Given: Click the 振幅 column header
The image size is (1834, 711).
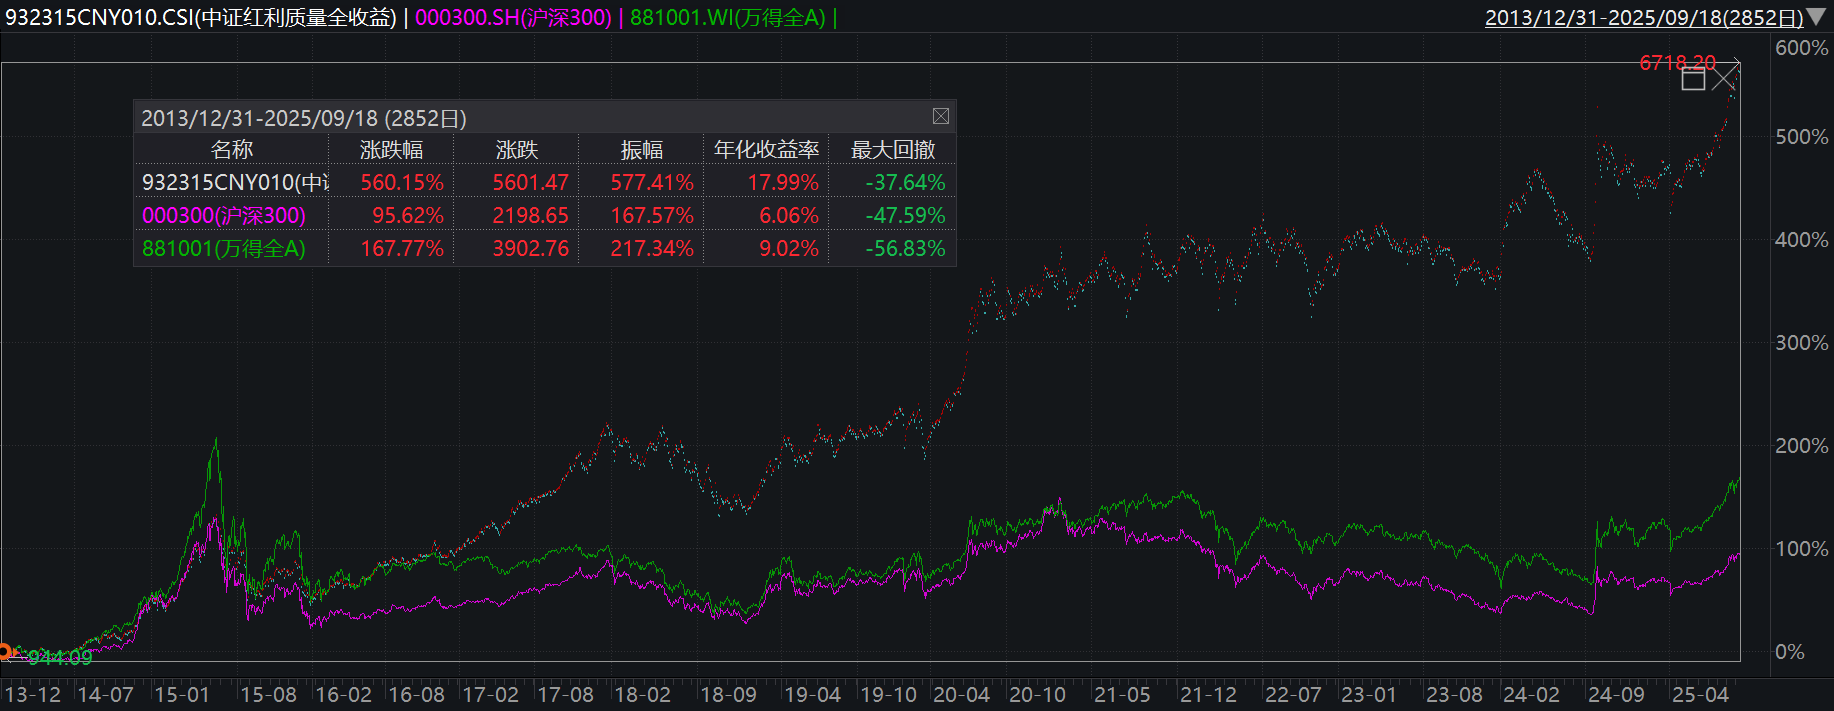Looking at the screenshot, I should 641,150.
